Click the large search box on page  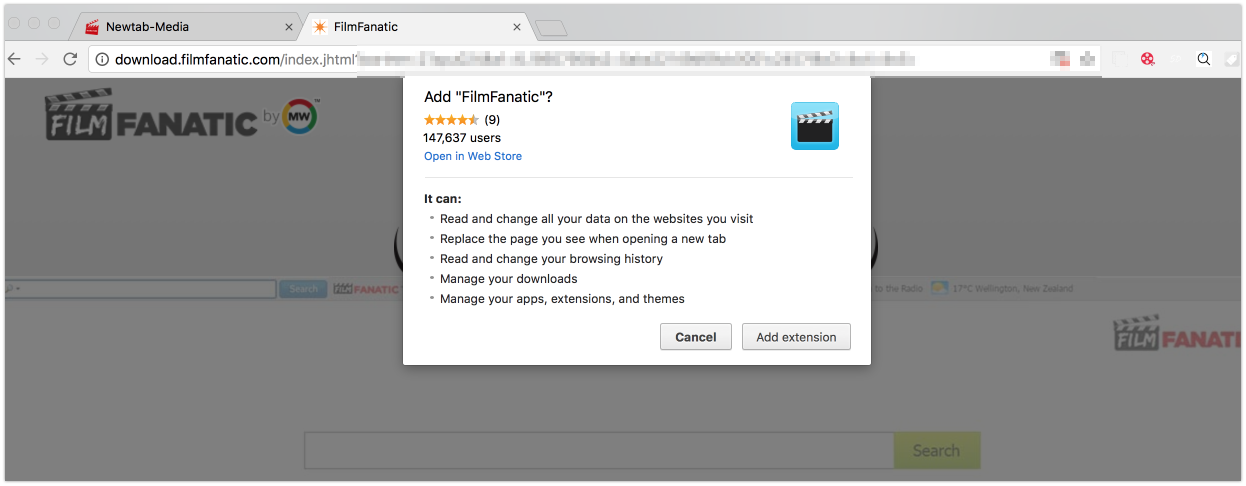[598, 451]
